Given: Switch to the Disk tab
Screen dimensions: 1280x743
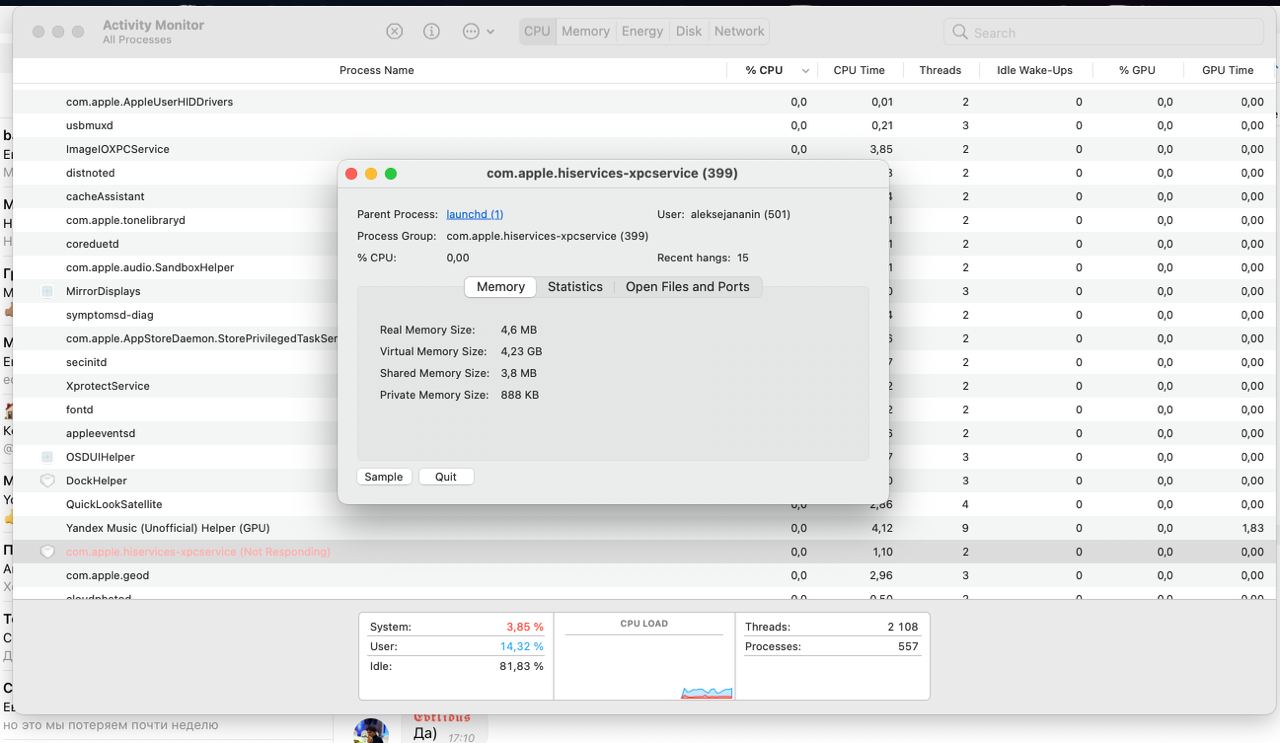Looking at the screenshot, I should (689, 31).
